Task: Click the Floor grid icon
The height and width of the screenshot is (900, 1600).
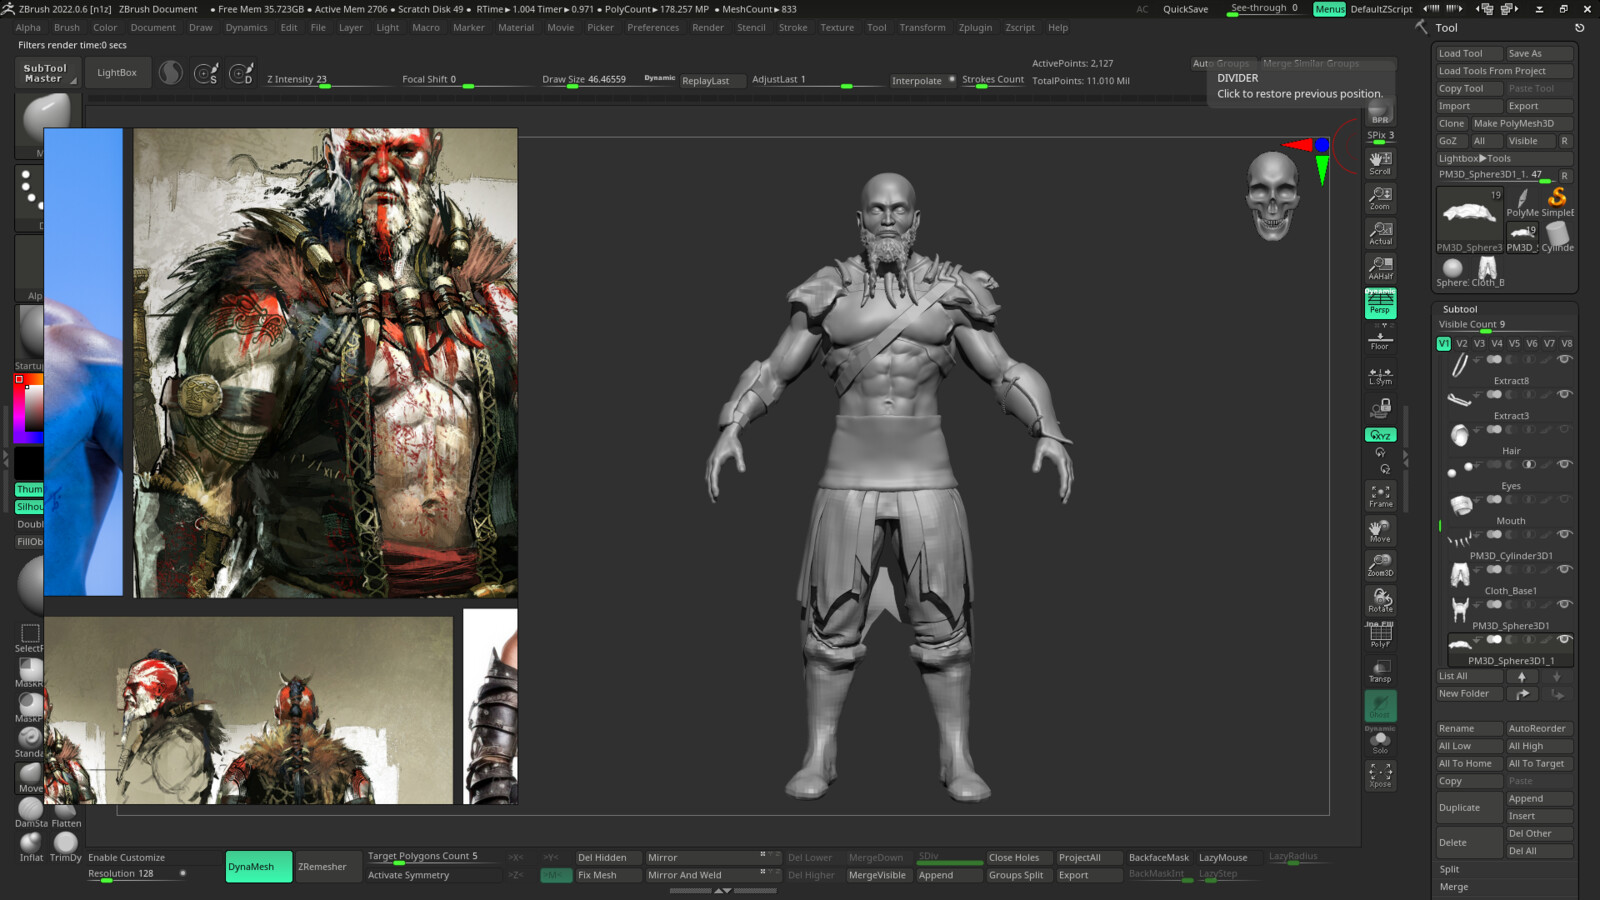Action: (1380, 340)
